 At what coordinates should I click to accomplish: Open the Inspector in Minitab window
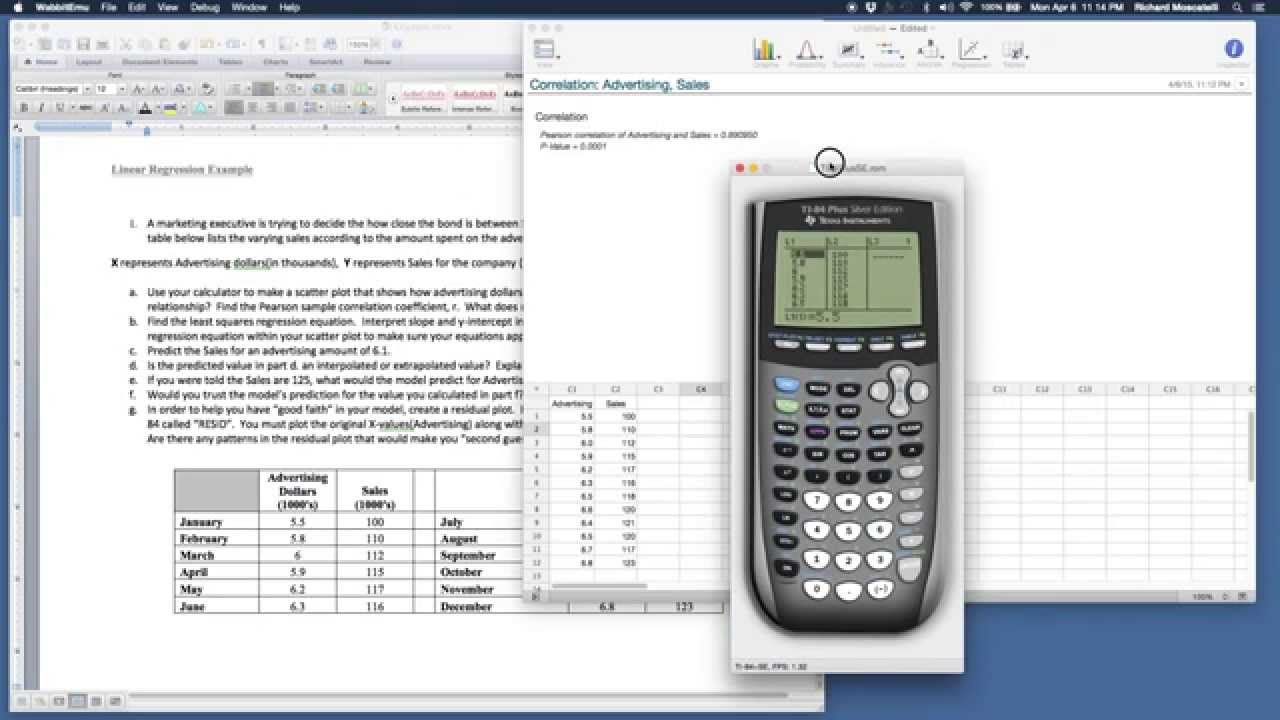1233,52
